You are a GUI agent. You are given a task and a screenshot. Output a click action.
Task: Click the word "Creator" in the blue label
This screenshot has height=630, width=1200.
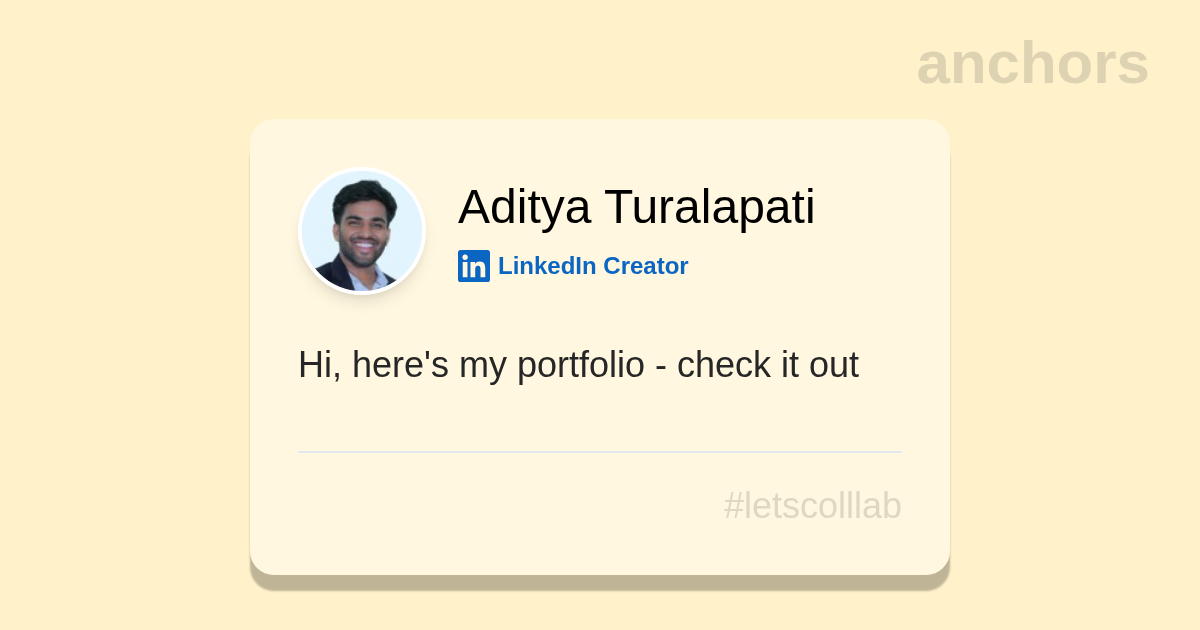(645, 266)
